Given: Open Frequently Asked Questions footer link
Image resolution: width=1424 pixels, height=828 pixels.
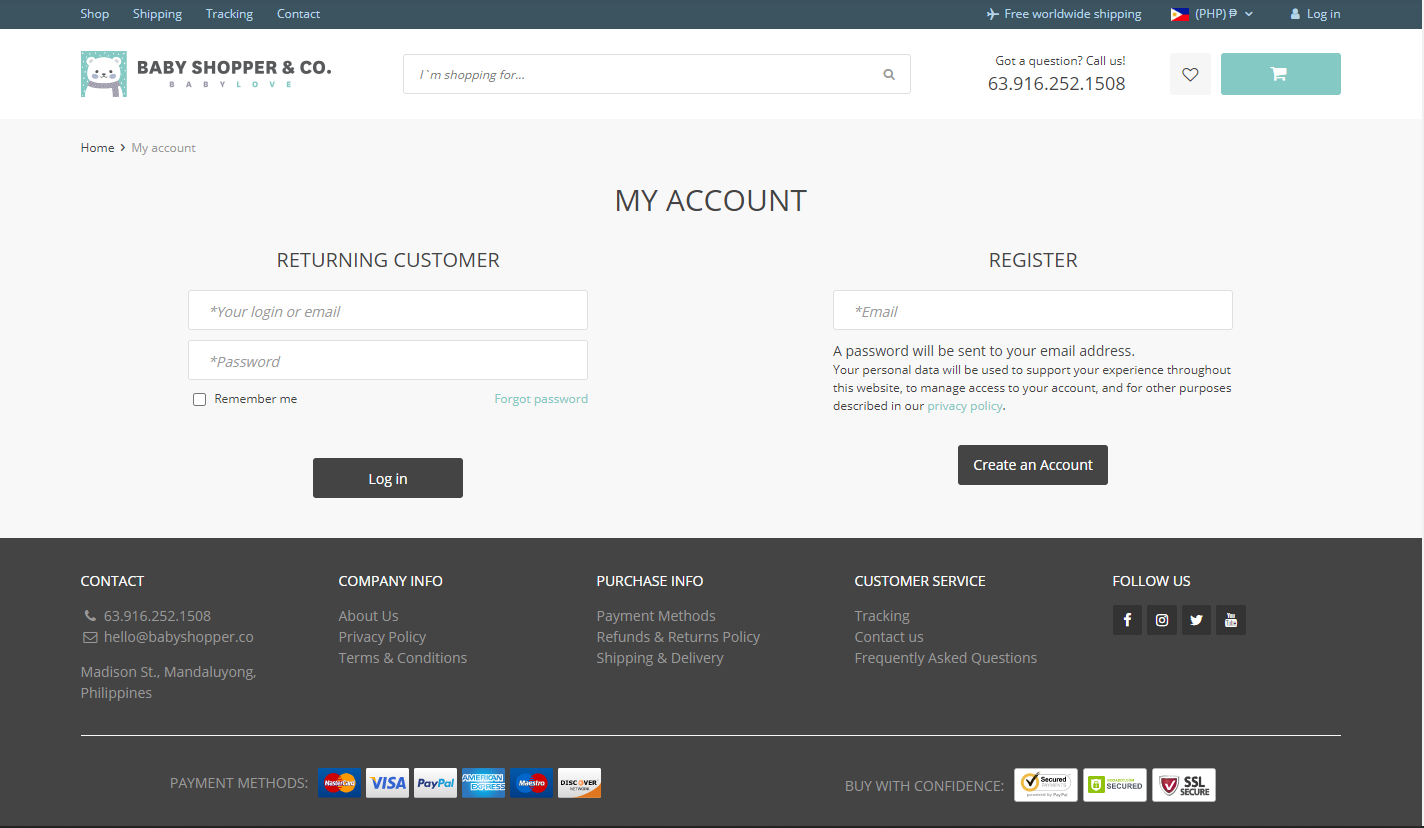Looking at the screenshot, I should coord(945,658).
